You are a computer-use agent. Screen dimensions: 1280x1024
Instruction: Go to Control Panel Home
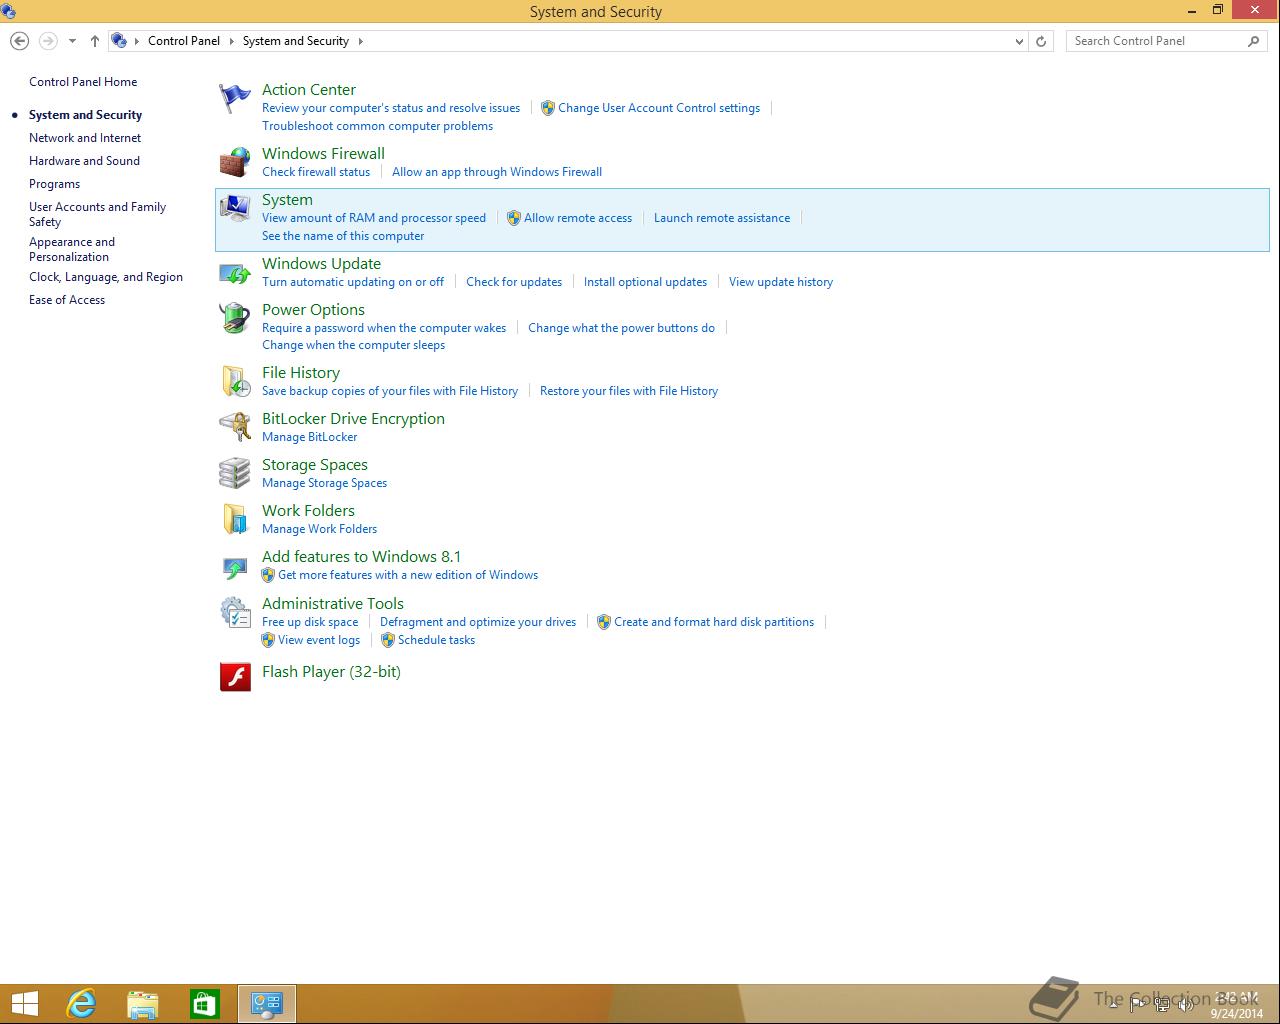pos(83,82)
